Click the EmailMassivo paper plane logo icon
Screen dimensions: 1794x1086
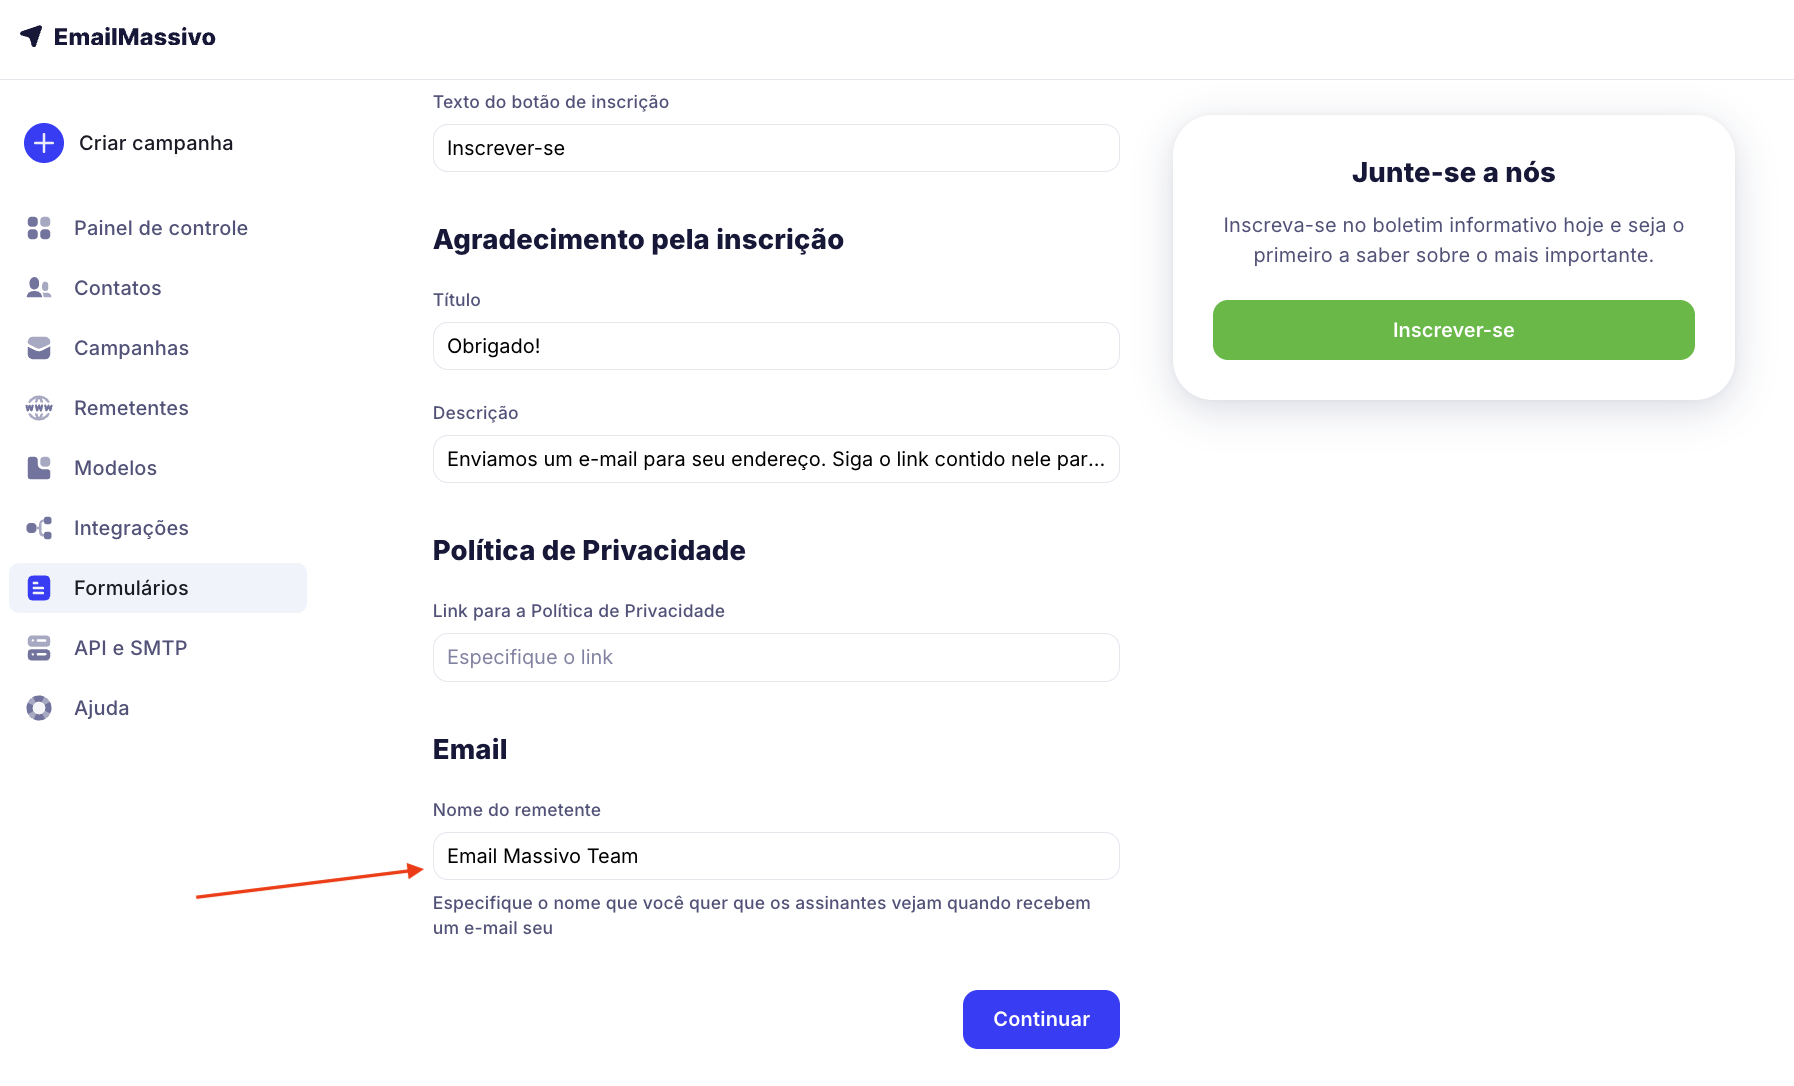click(31, 36)
